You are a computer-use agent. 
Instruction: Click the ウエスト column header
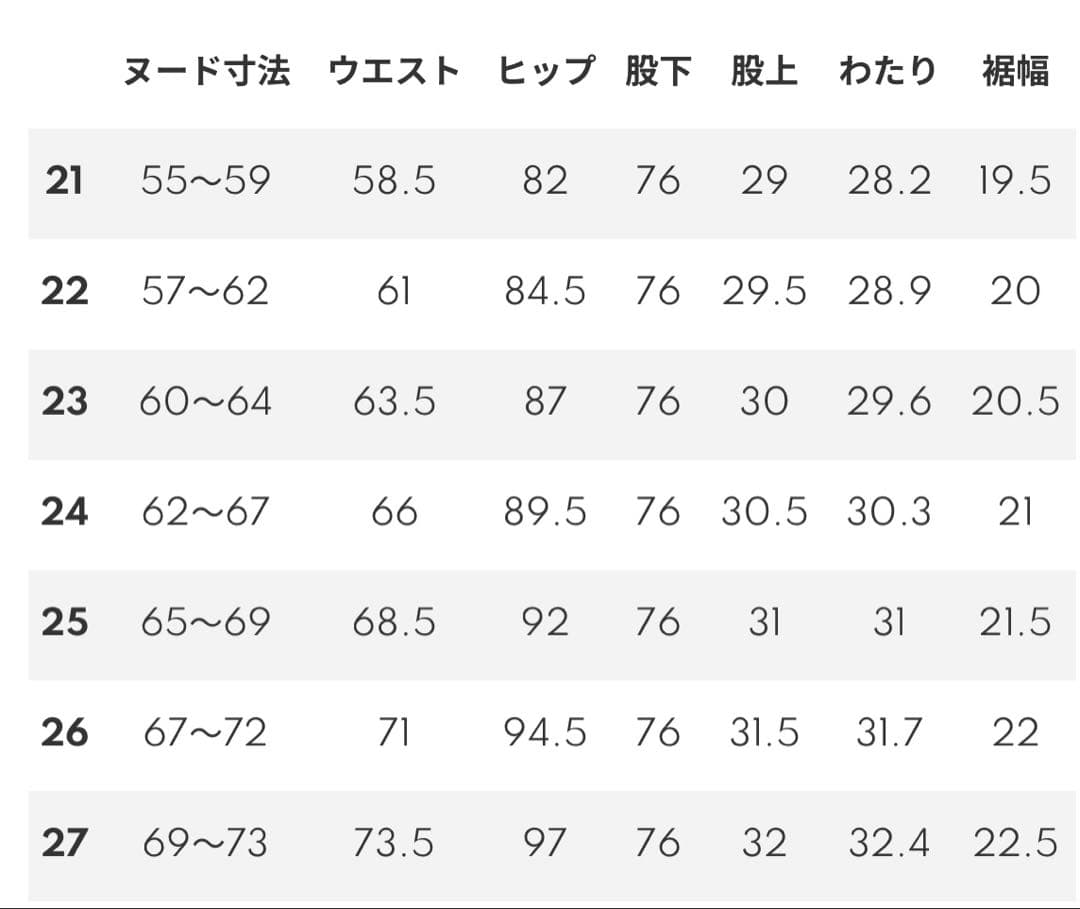tap(394, 72)
